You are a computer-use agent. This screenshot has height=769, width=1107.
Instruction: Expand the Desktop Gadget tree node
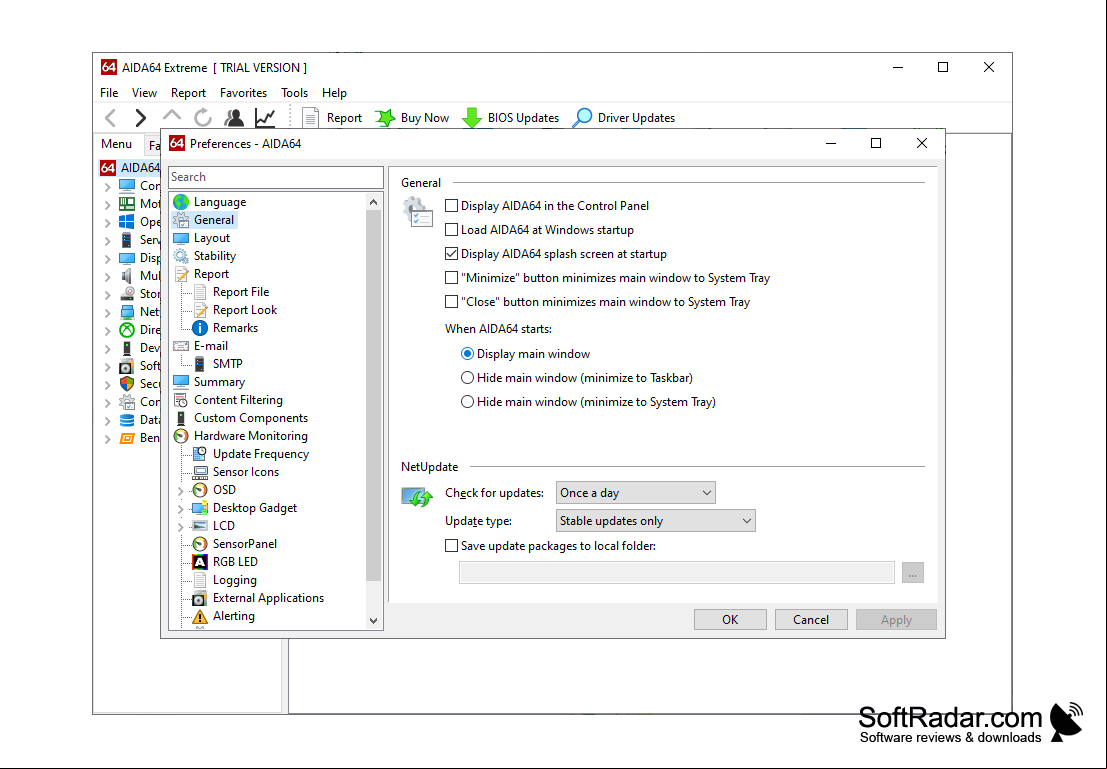click(x=181, y=508)
